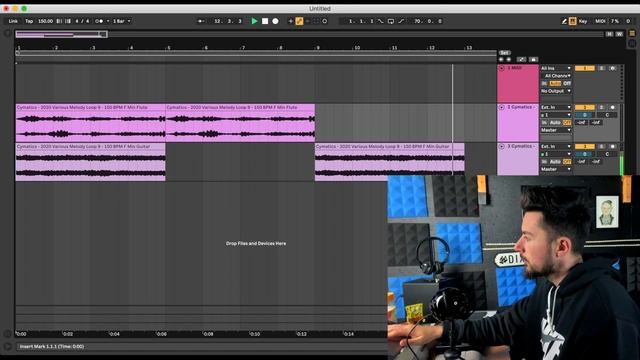
Task: Click the Tap tempo button
Action: click(29, 21)
